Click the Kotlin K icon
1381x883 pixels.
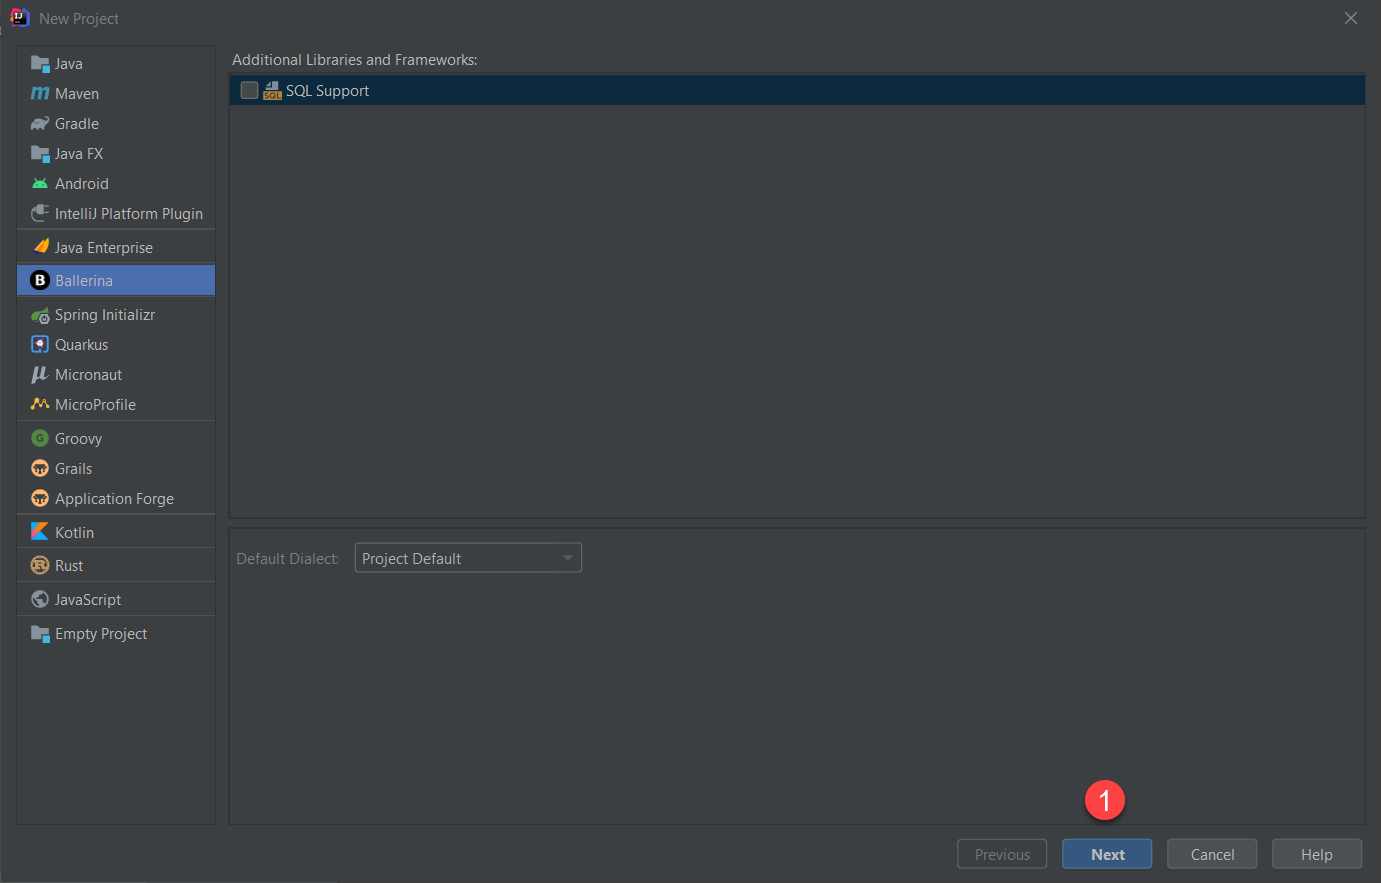40,532
